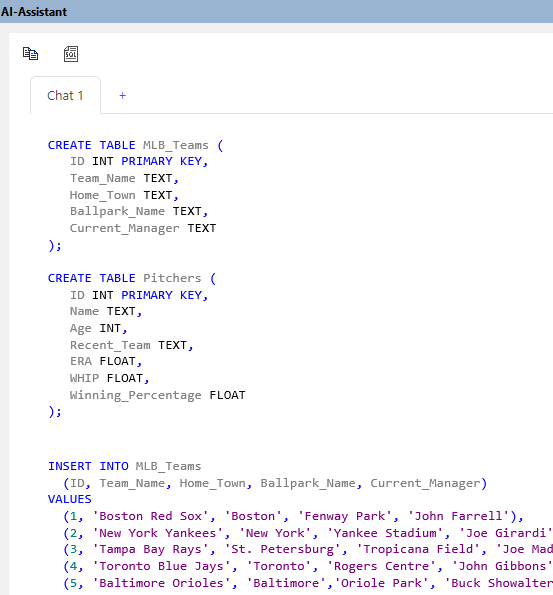Click the Pitchers table name
The width and height of the screenshot is (553, 595).
point(172,278)
